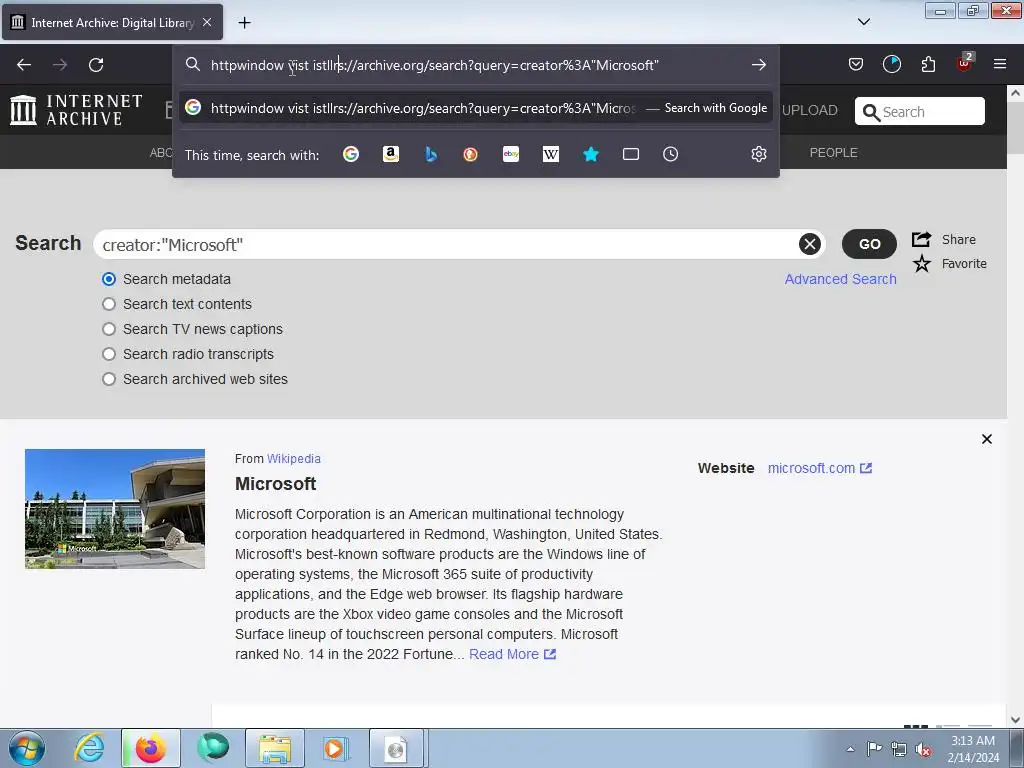Screen dimensions: 1024x768
Task: Click the page scrollbar up arrow
Action: pos(1015,93)
